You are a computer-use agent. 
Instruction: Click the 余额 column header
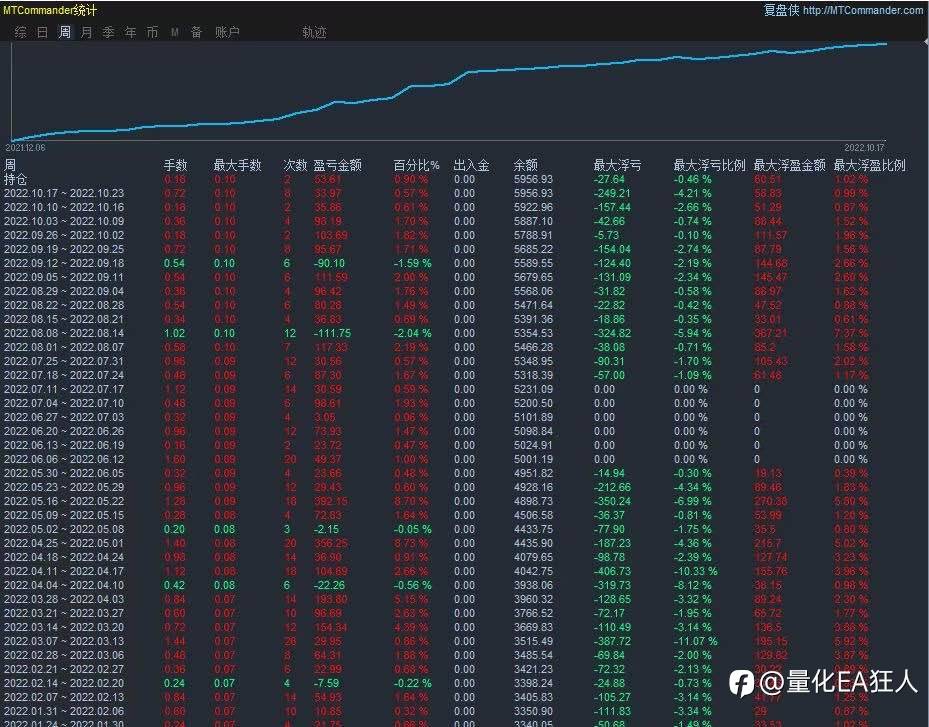526,165
